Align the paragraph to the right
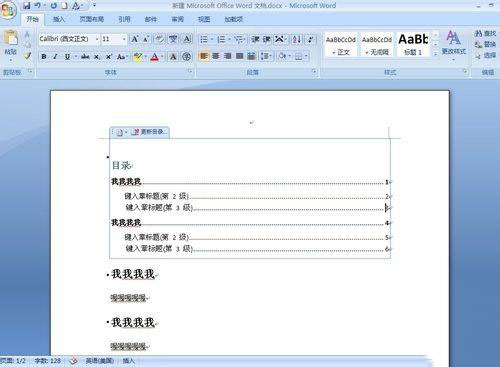 (x=227, y=56)
